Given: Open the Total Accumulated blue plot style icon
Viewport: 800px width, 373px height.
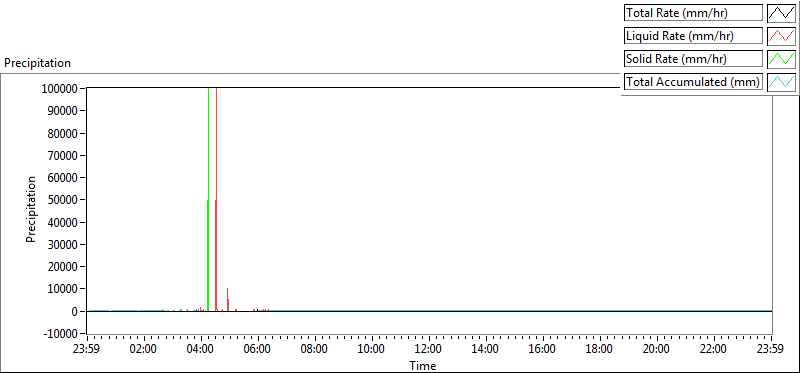Looking at the screenshot, I should (782, 82).
